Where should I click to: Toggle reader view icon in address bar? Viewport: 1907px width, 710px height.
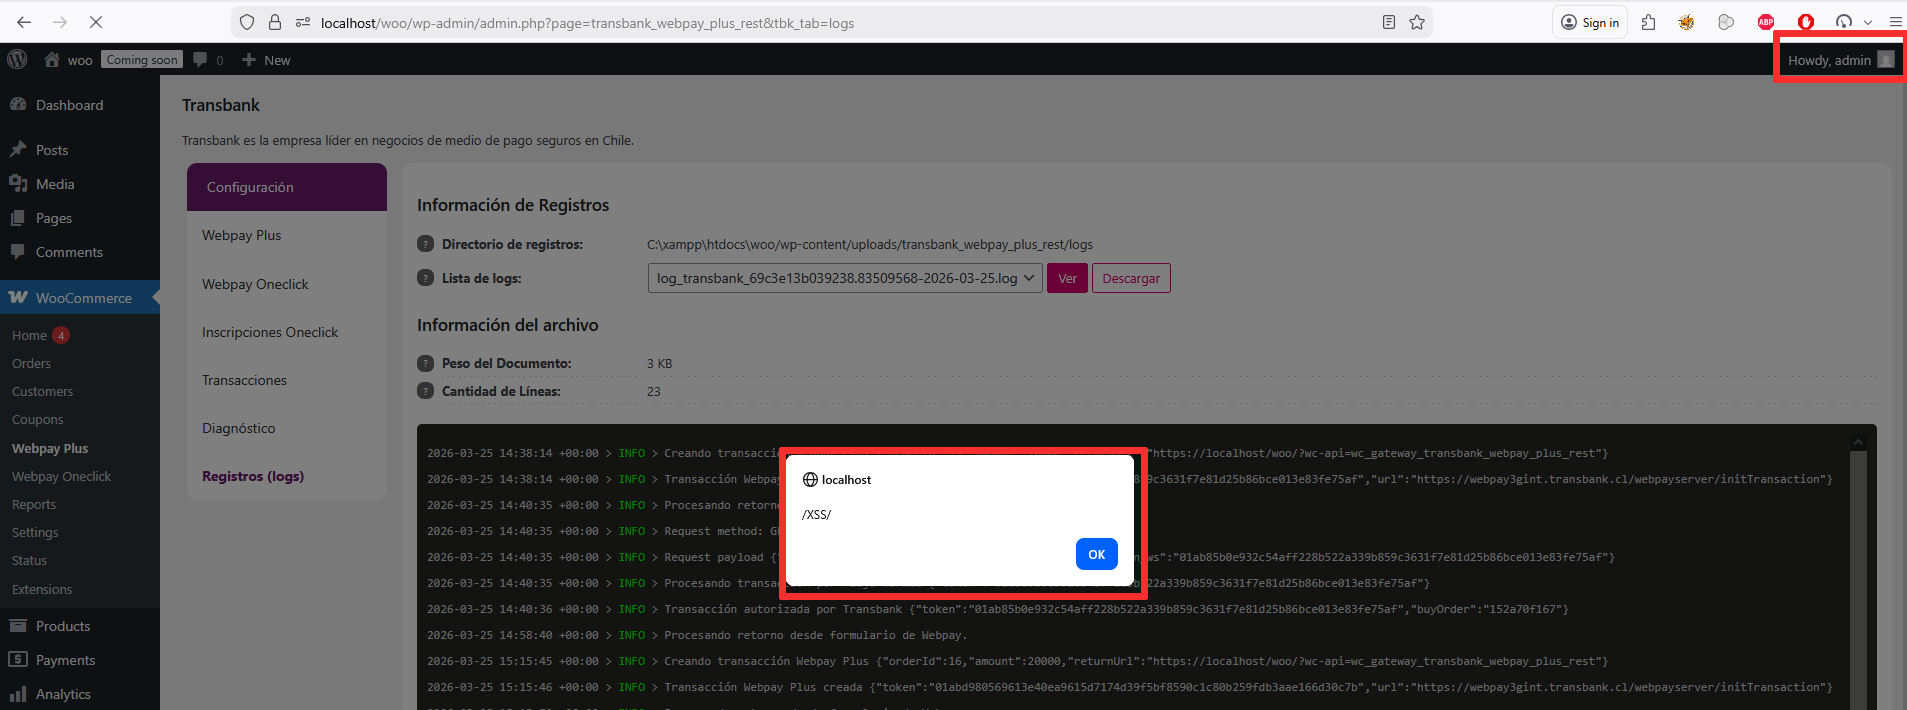tap(1389, 22)
